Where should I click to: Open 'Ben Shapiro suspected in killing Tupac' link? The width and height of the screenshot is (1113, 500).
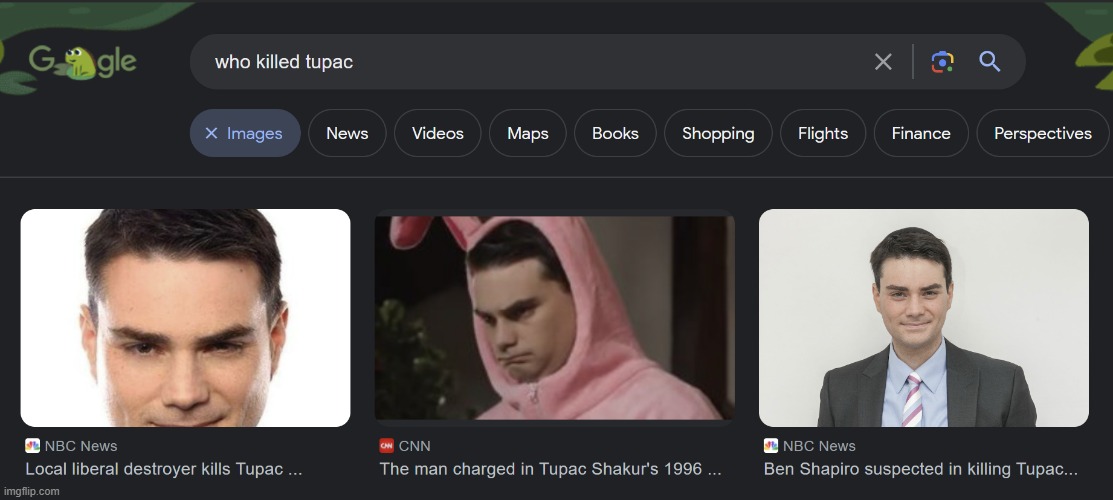(x=920, y=468)
